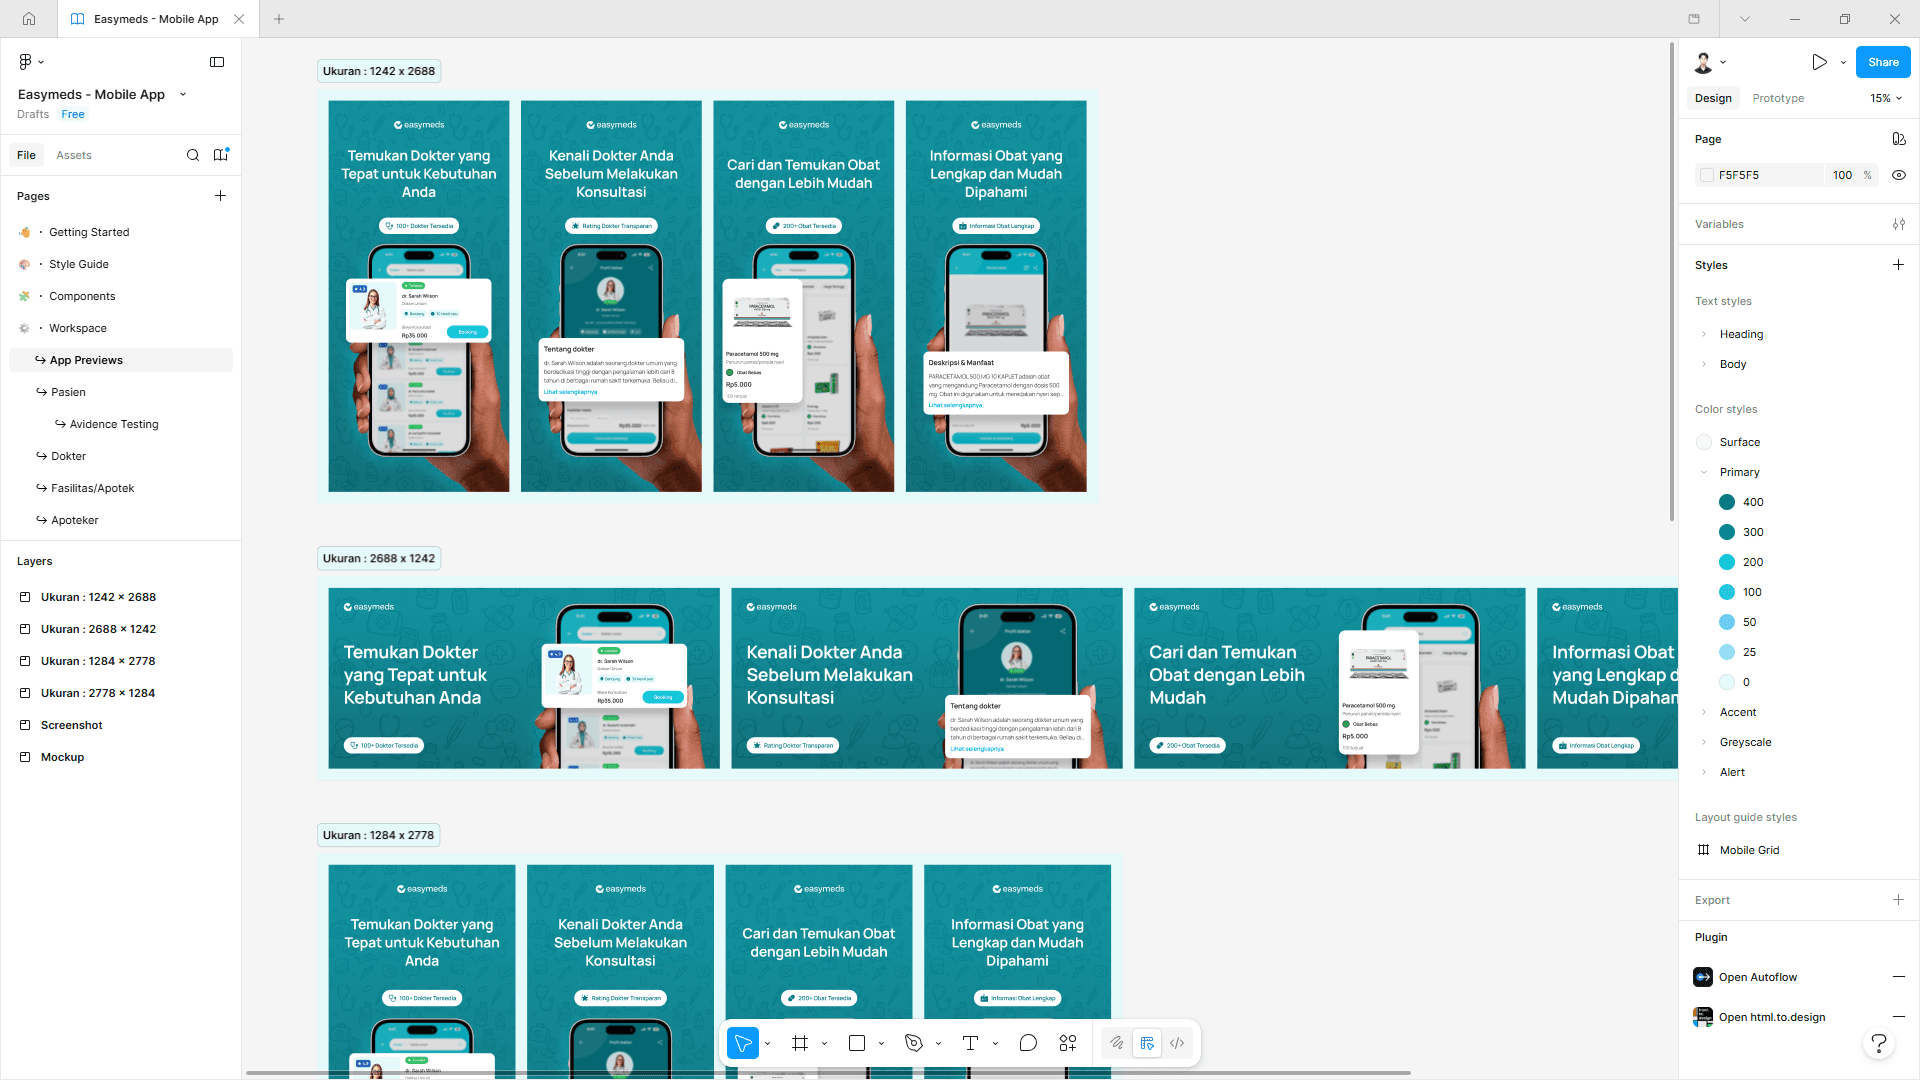This screenshot has width=1920, height=1080.
Task: Click the Present play button
Action: click(x=1819, y=62)
